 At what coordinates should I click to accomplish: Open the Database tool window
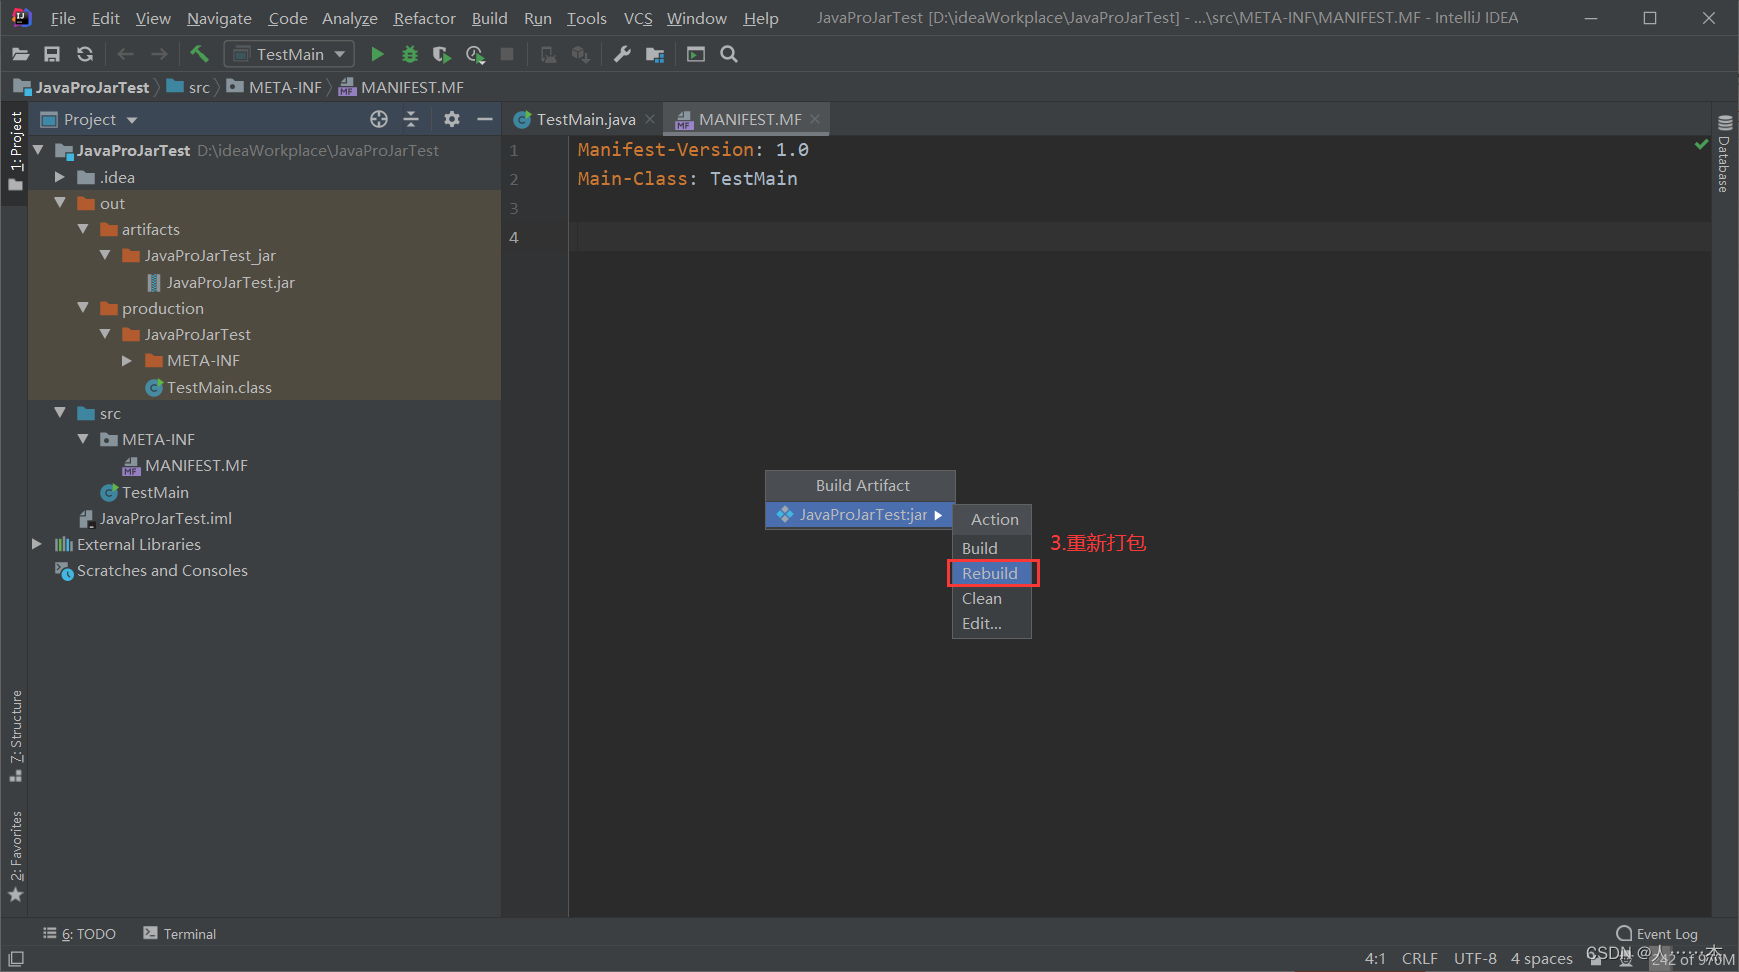[1725, 154]
